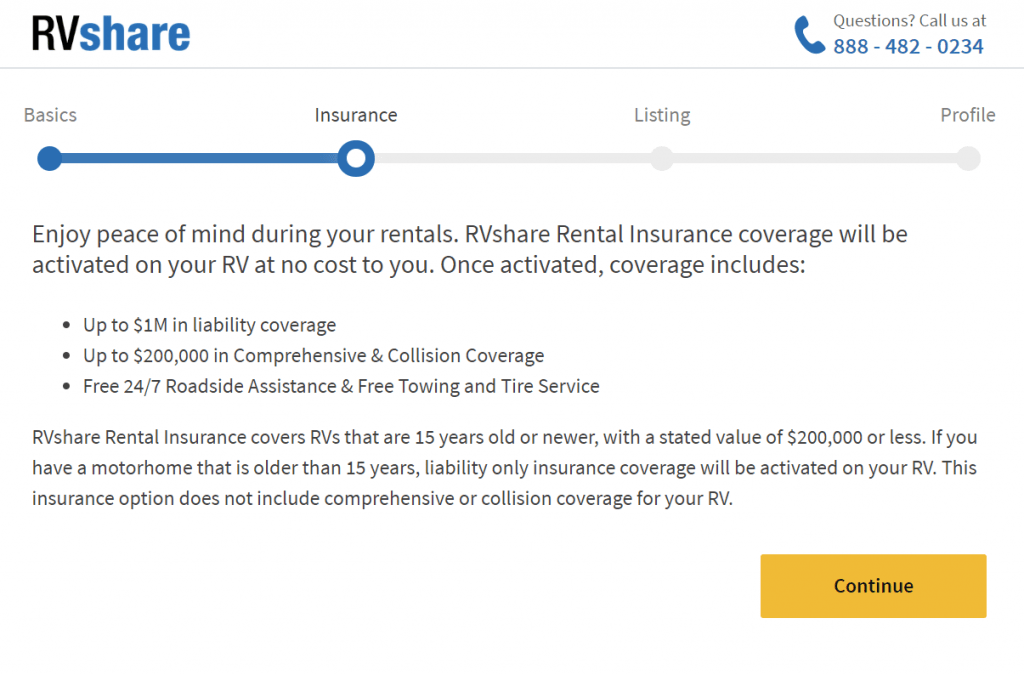Call the 888 - 482 - 0234 number link
Screen dimensions: 1024x675
[908, 47]
